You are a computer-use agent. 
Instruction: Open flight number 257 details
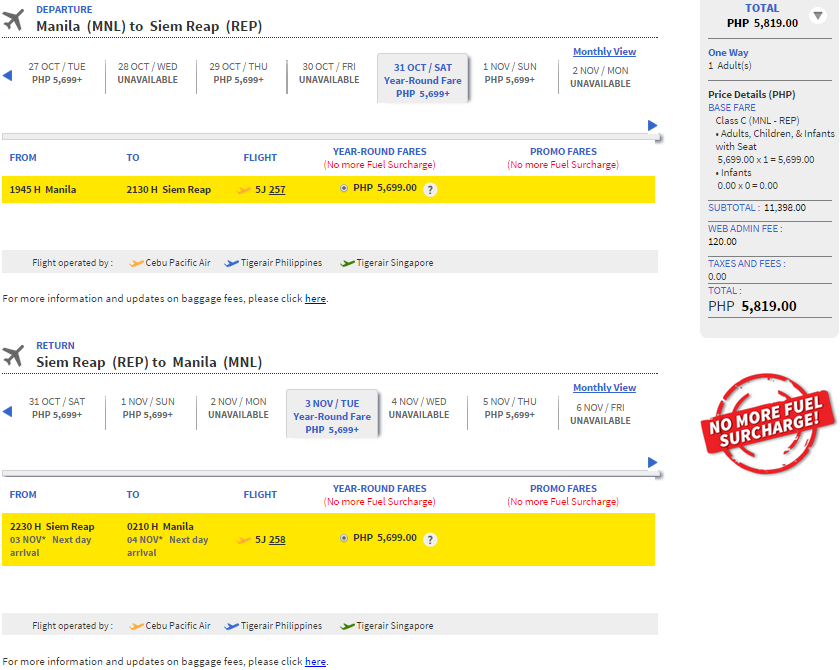point(277,189)
